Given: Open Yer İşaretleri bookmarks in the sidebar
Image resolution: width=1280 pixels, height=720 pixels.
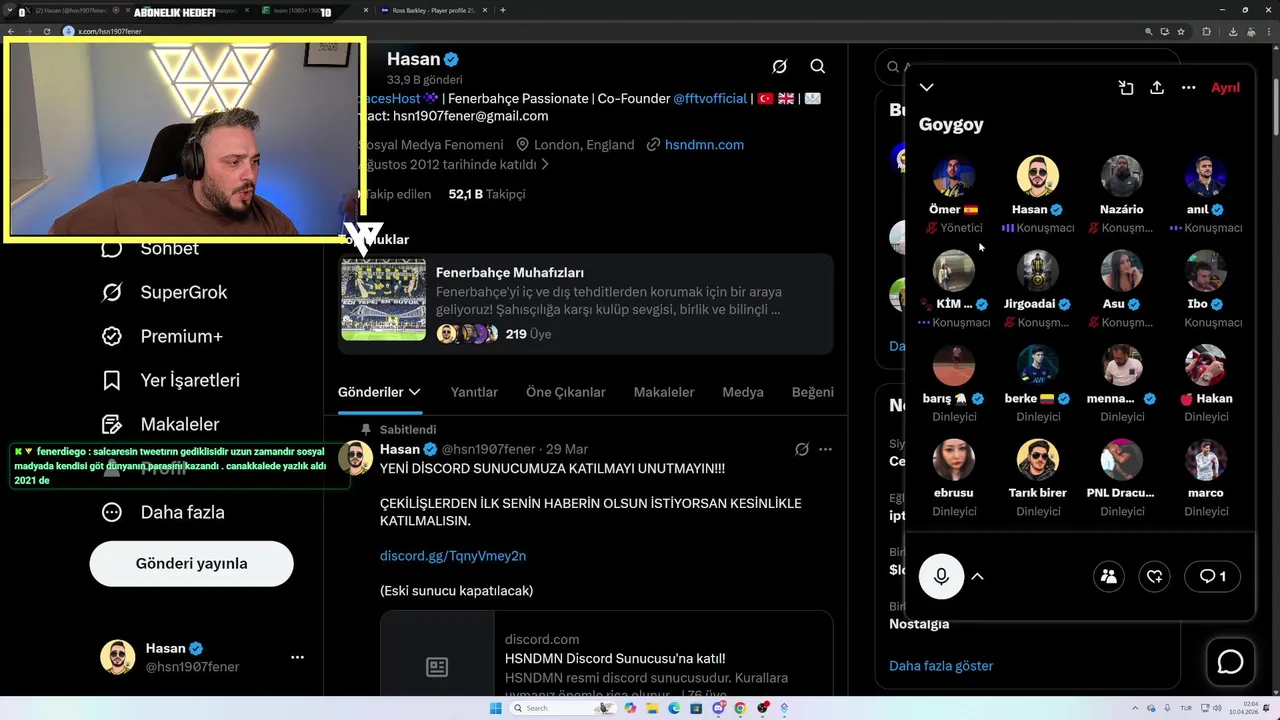Looking at the screenshot, I should (170, 380).
